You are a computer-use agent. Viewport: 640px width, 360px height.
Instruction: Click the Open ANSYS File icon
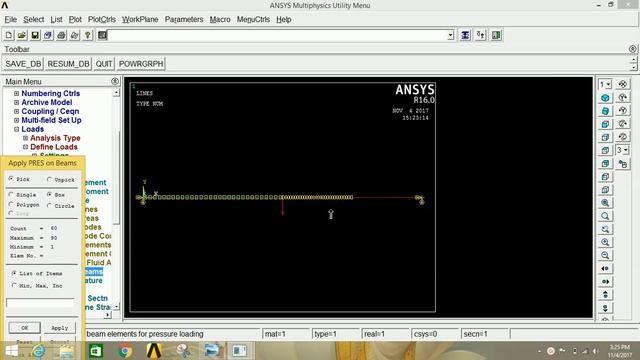point(22,36)
